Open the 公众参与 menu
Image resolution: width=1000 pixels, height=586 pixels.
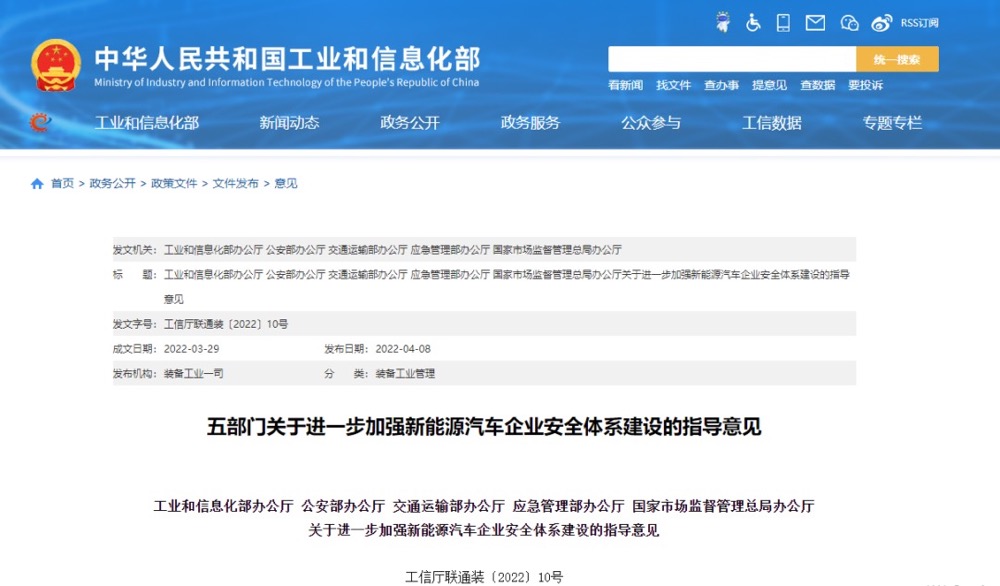pyautogui.click(x=651, y=123)
